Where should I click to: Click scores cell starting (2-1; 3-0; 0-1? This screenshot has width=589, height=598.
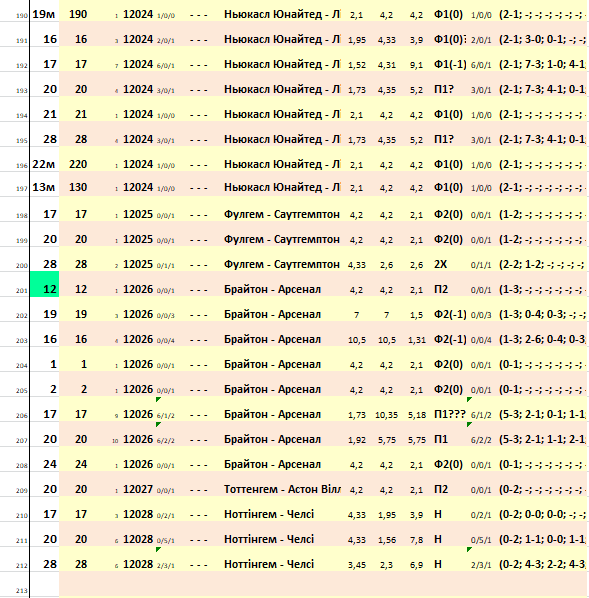542,39
